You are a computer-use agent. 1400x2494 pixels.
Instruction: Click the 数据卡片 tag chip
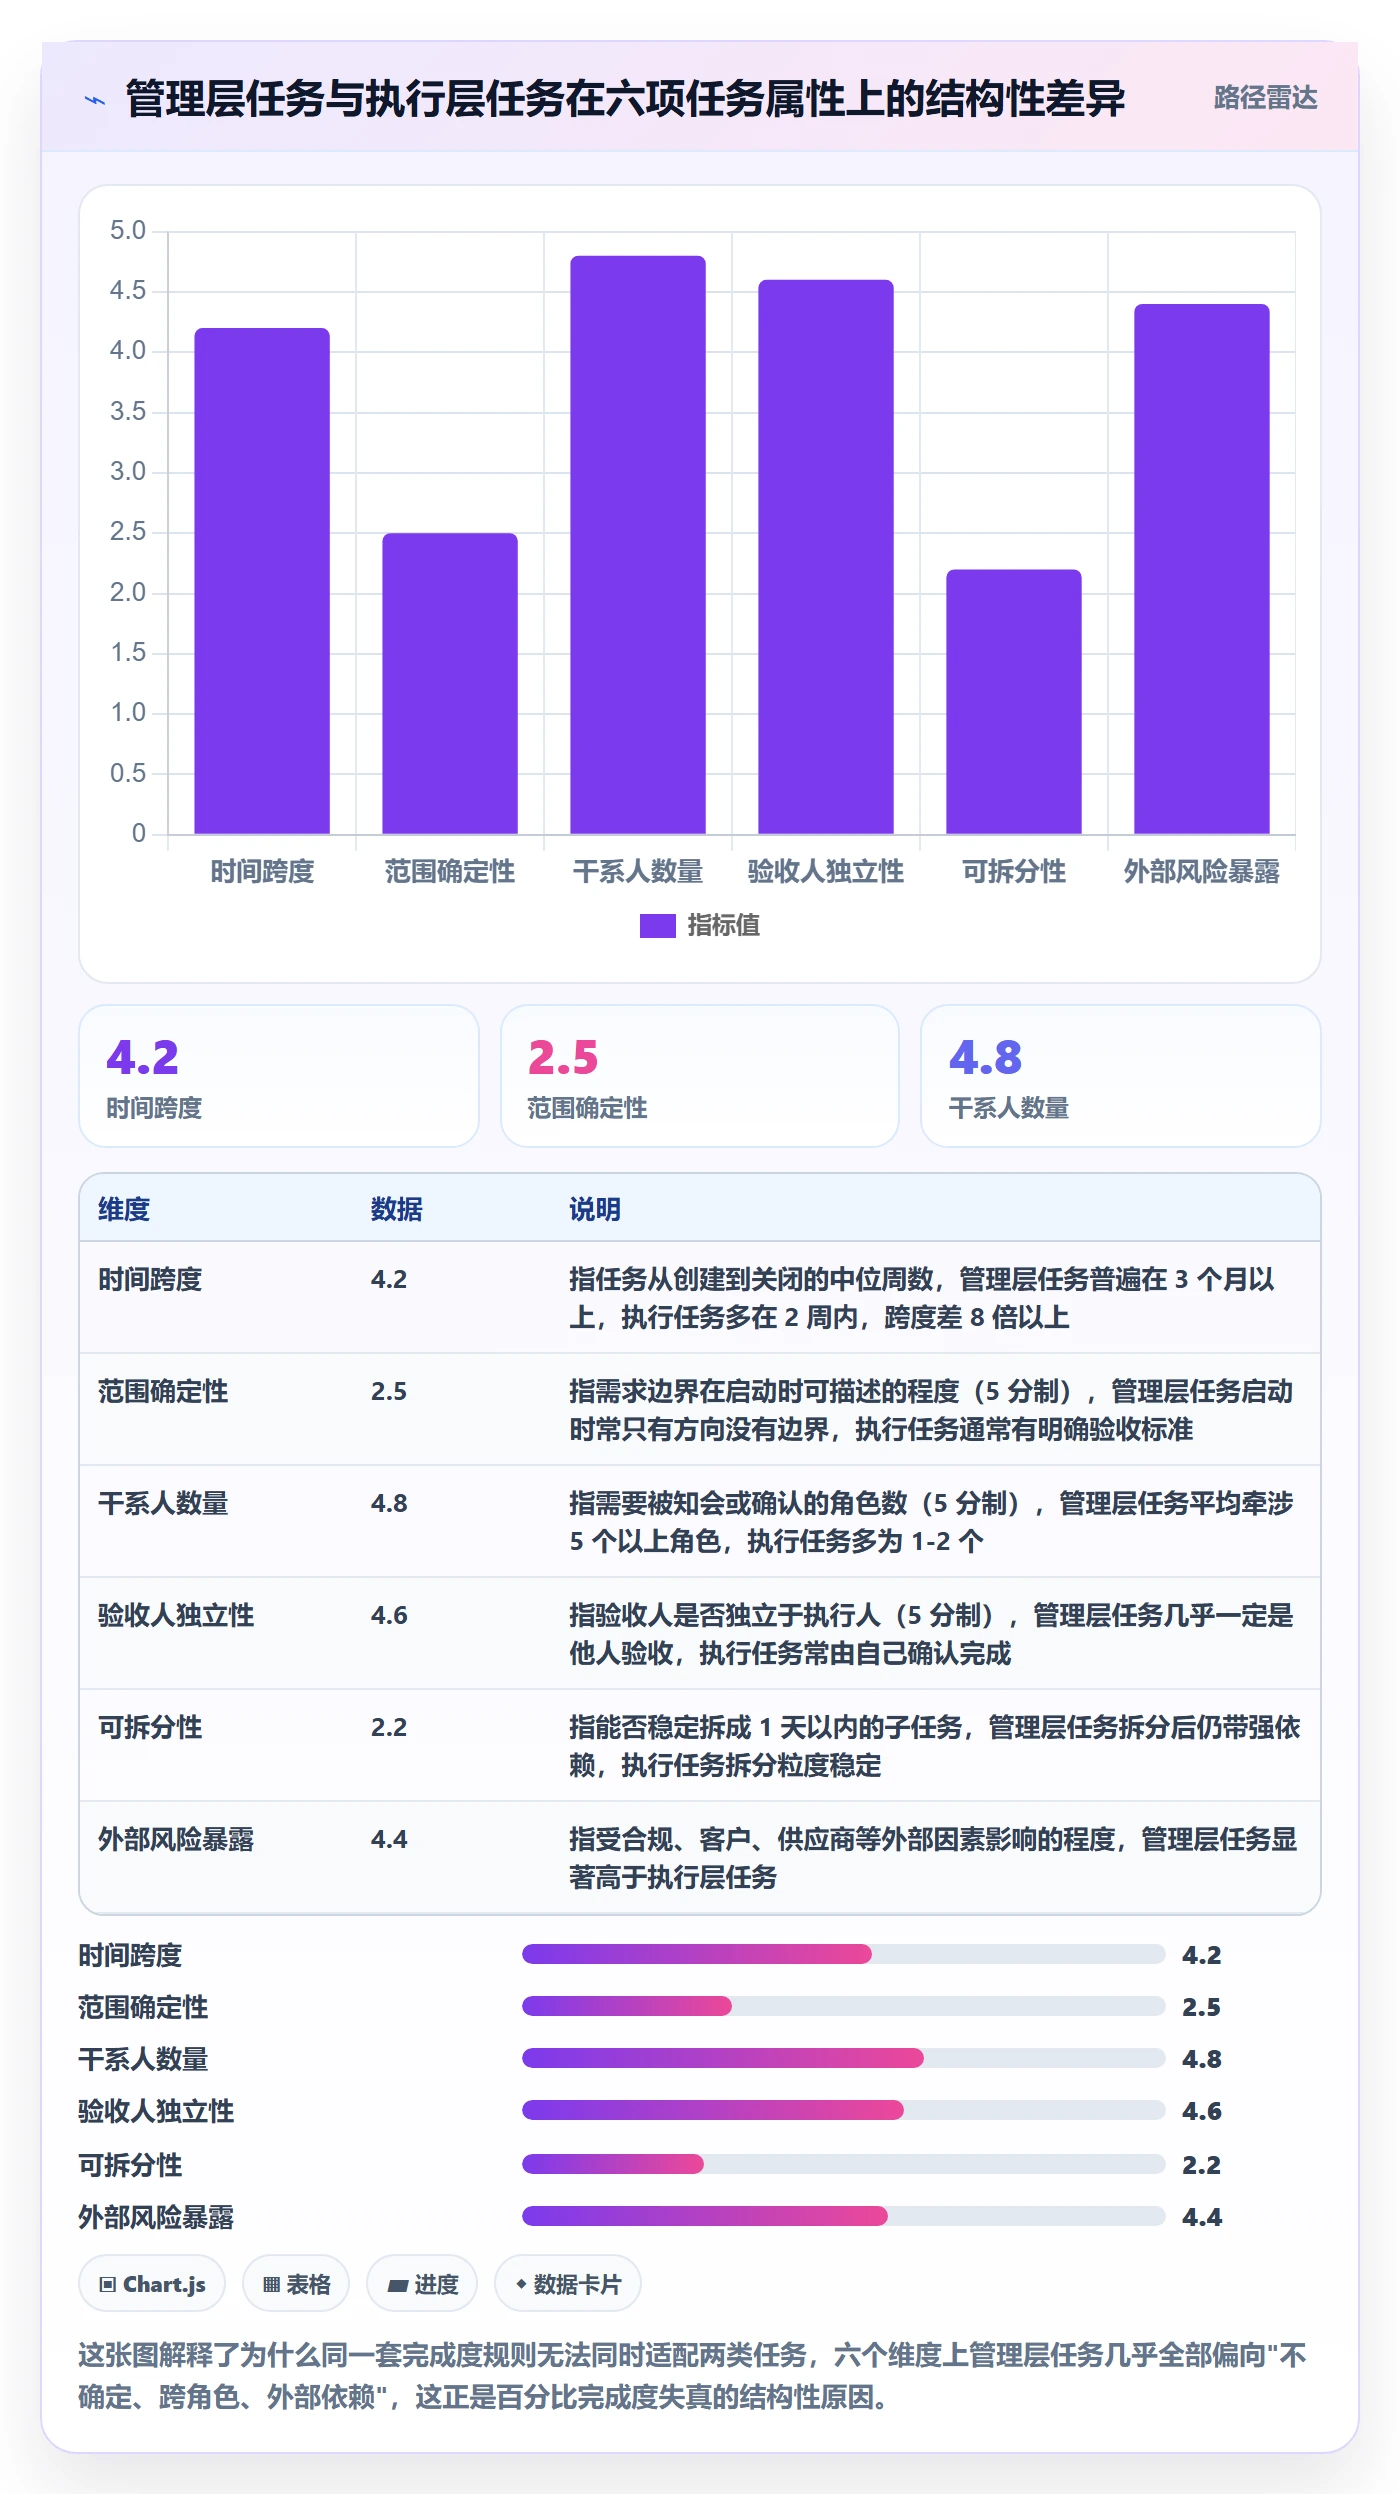point(568,2284)
